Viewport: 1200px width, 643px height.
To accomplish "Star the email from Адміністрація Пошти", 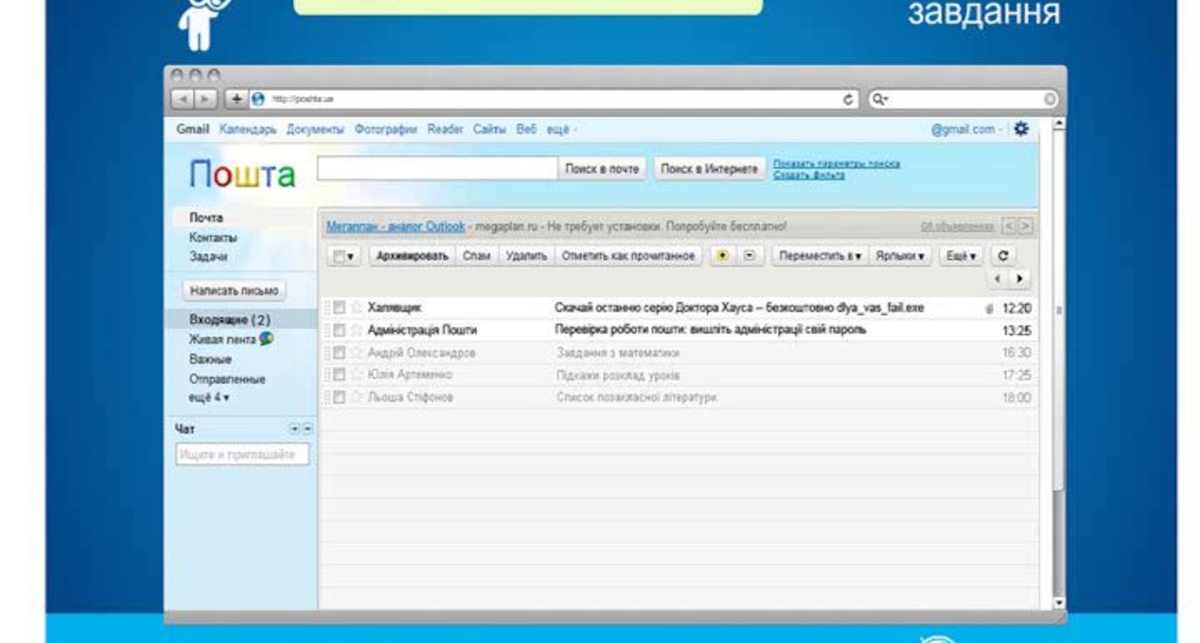I will tap(356, 330).
